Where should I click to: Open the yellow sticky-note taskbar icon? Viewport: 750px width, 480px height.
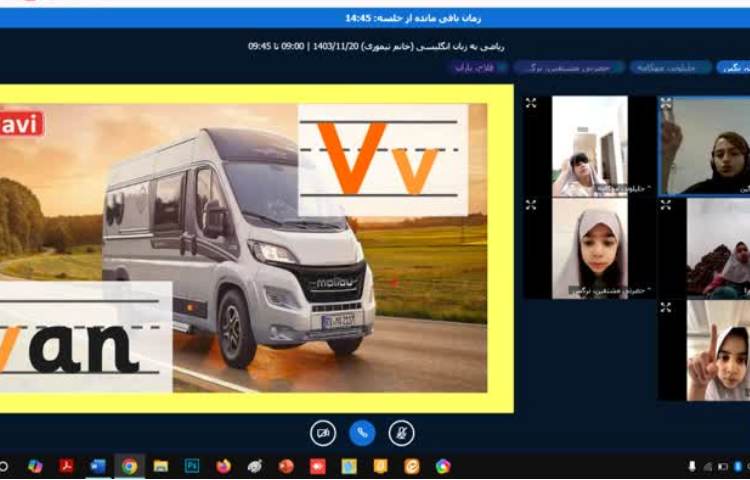click(380, 466)
